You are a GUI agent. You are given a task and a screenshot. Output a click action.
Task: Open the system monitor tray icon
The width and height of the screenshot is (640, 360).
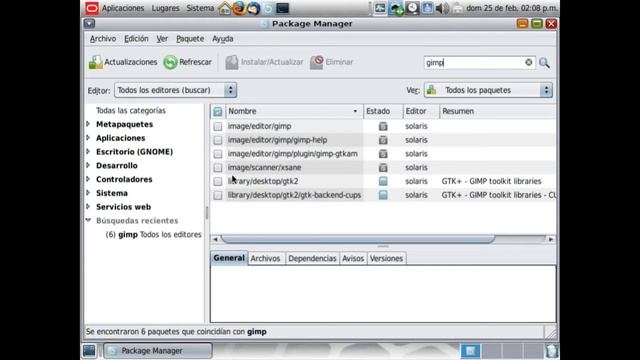380,8
